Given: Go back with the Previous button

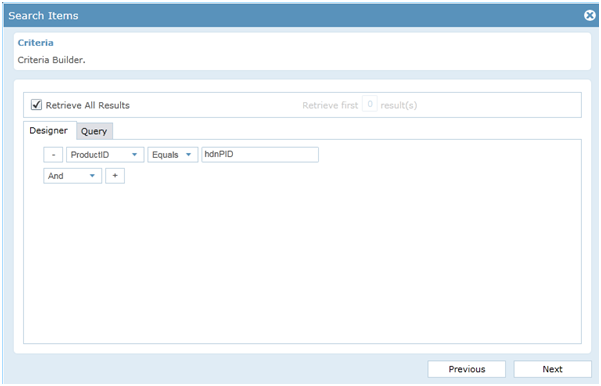Looking at the screenshot, I should coord(466,369).
